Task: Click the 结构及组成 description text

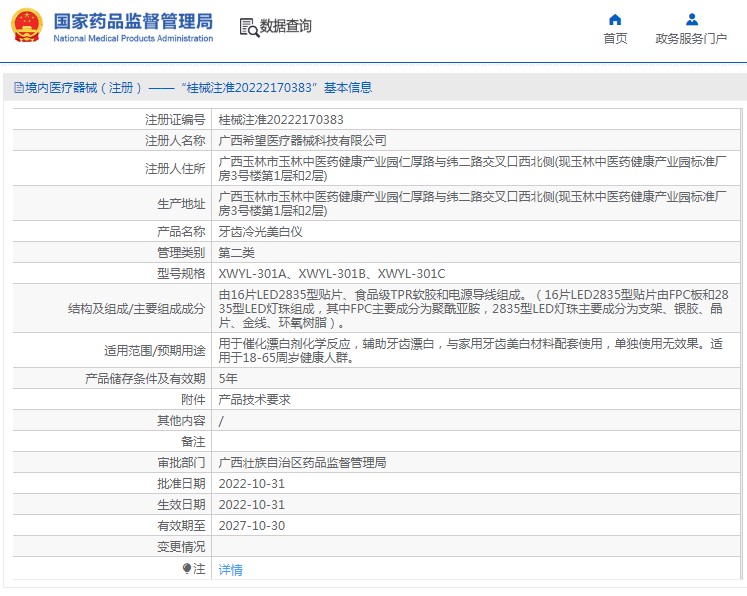Action: tap(474, 309)
